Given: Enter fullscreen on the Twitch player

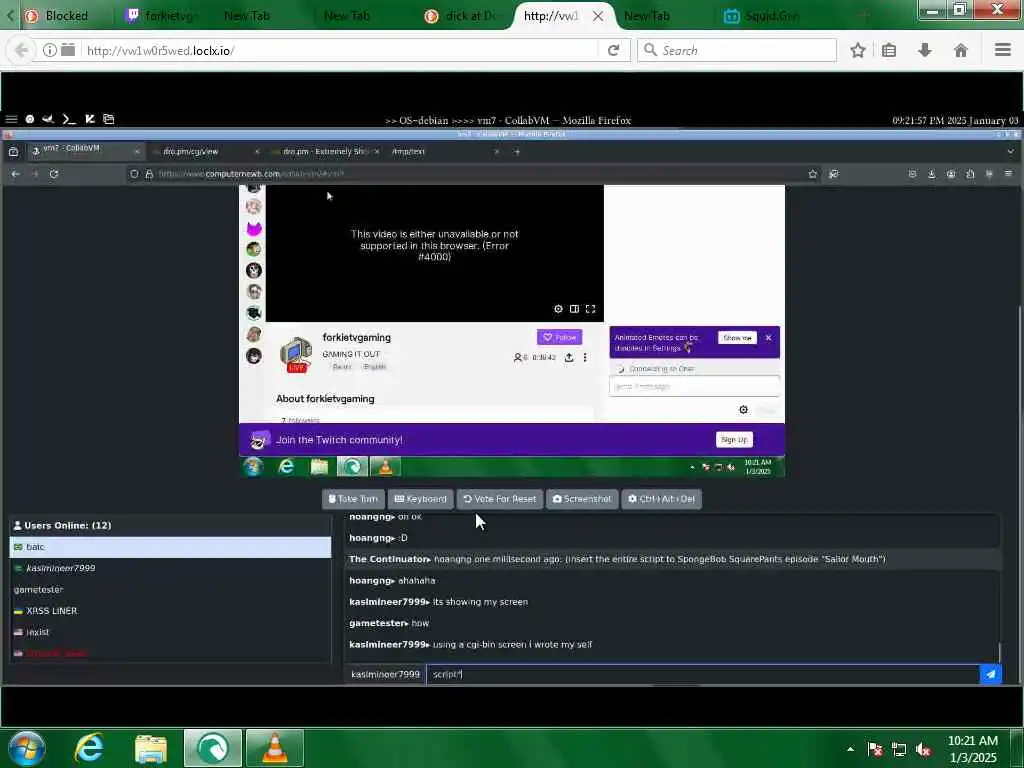Looking at the screenshot, I should tap(590, 309).
